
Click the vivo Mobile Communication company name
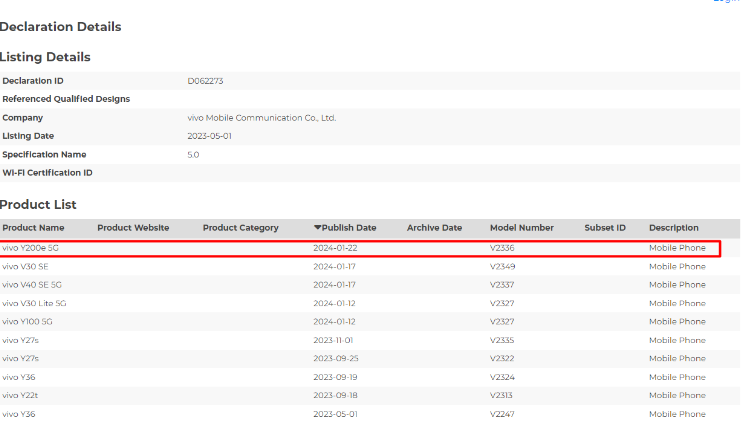point(262,117)
